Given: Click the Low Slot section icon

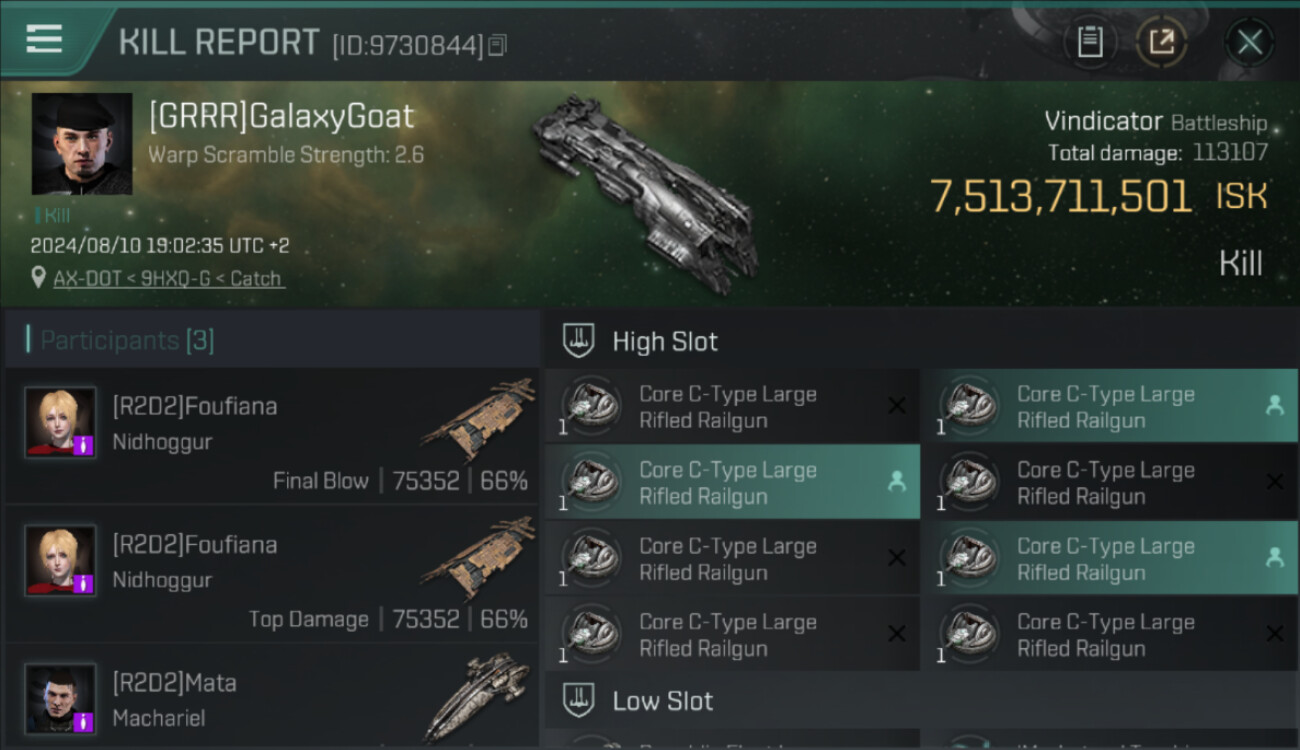Looking at the screenshot, I should [x=579, y=700].
